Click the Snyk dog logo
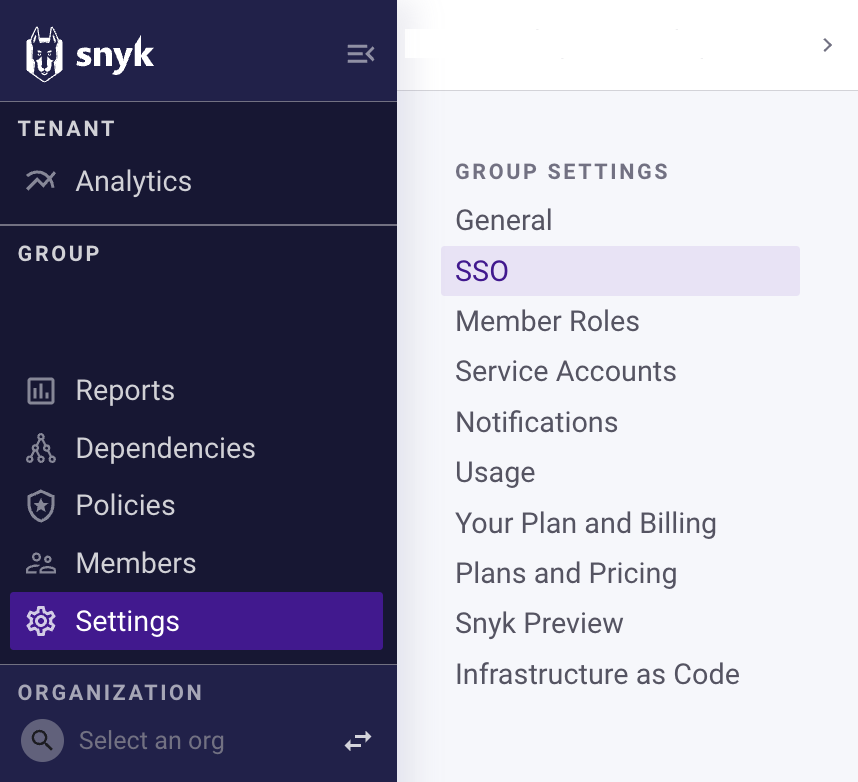Viewport: 858px width, 782px height. (44, 54)
